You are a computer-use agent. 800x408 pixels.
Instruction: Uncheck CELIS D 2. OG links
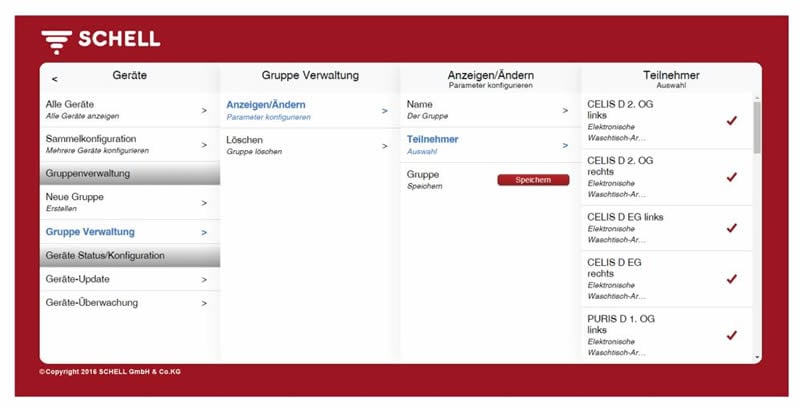coord(732,121)
